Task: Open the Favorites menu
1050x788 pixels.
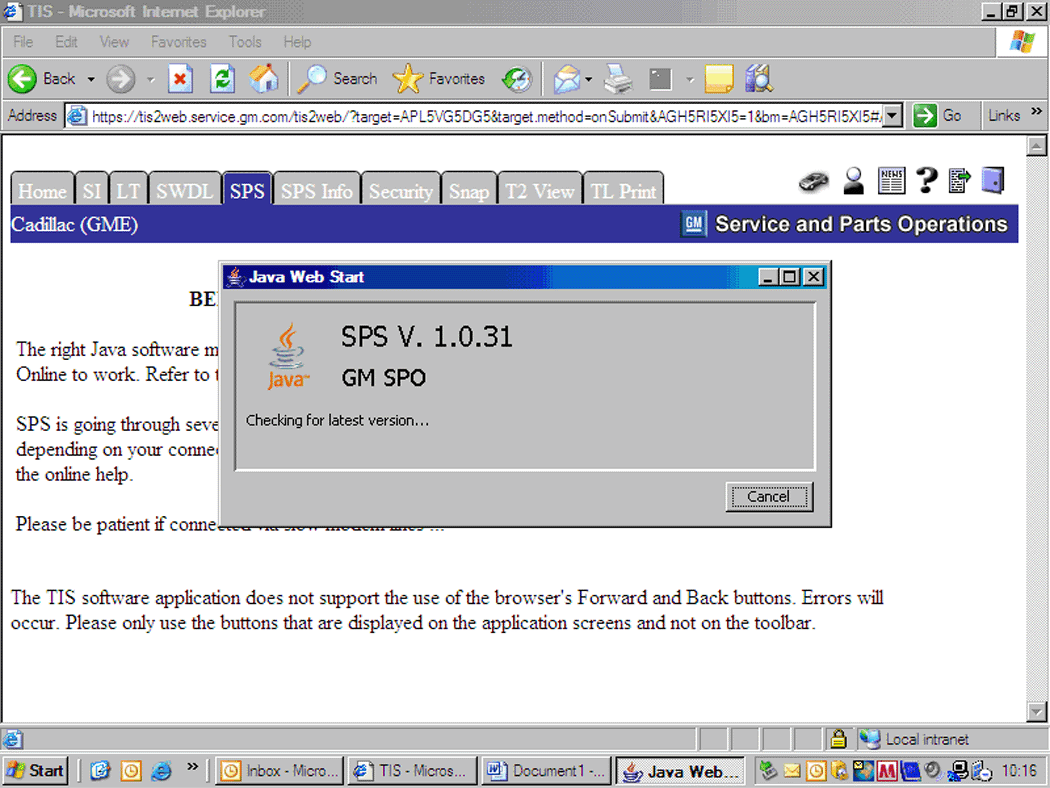Action: click(x=178, y=42)
